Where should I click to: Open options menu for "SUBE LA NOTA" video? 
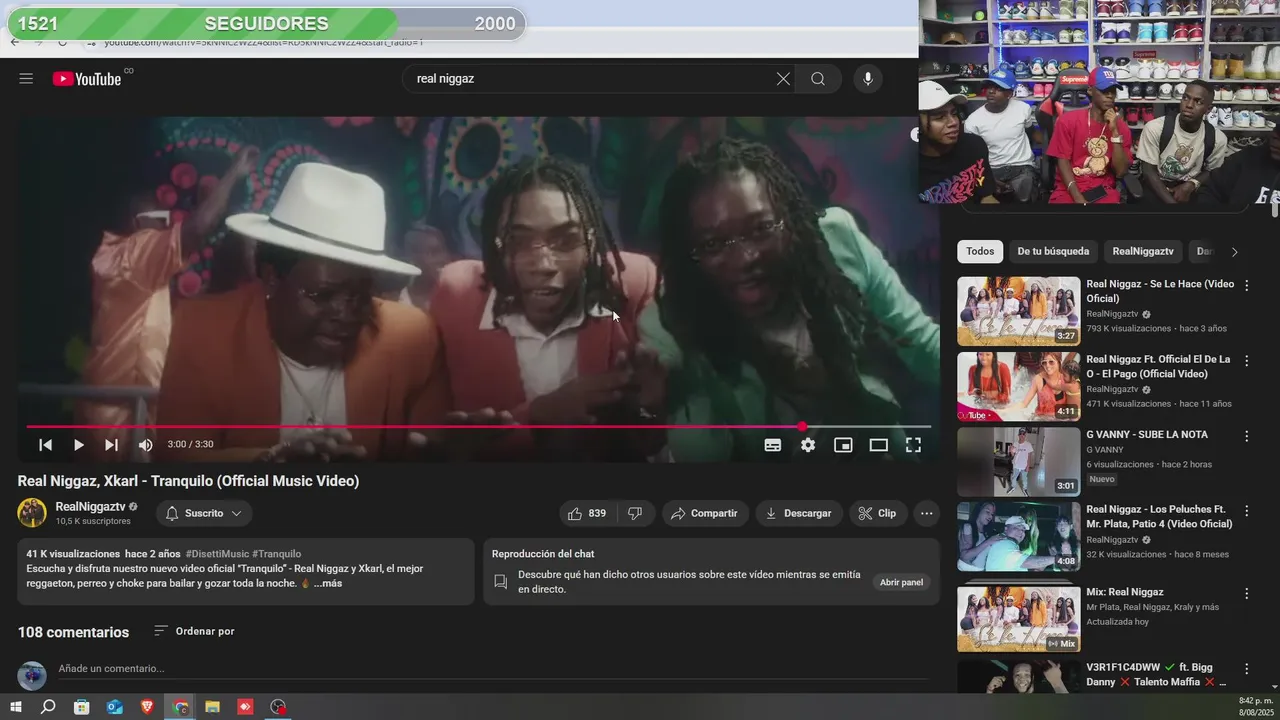click(1246, 436)
